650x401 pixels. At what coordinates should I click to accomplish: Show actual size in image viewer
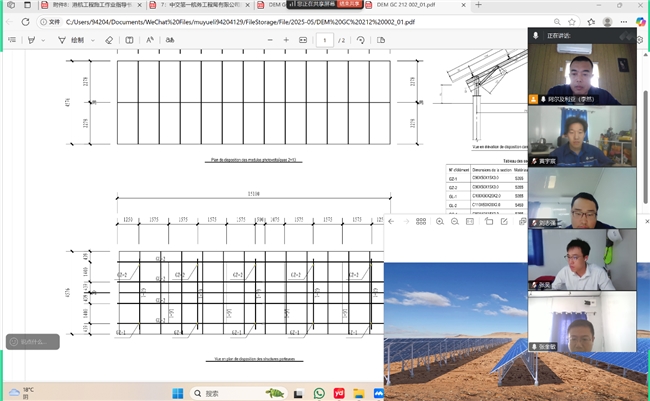pyautogui.click(x=470, y=221)
